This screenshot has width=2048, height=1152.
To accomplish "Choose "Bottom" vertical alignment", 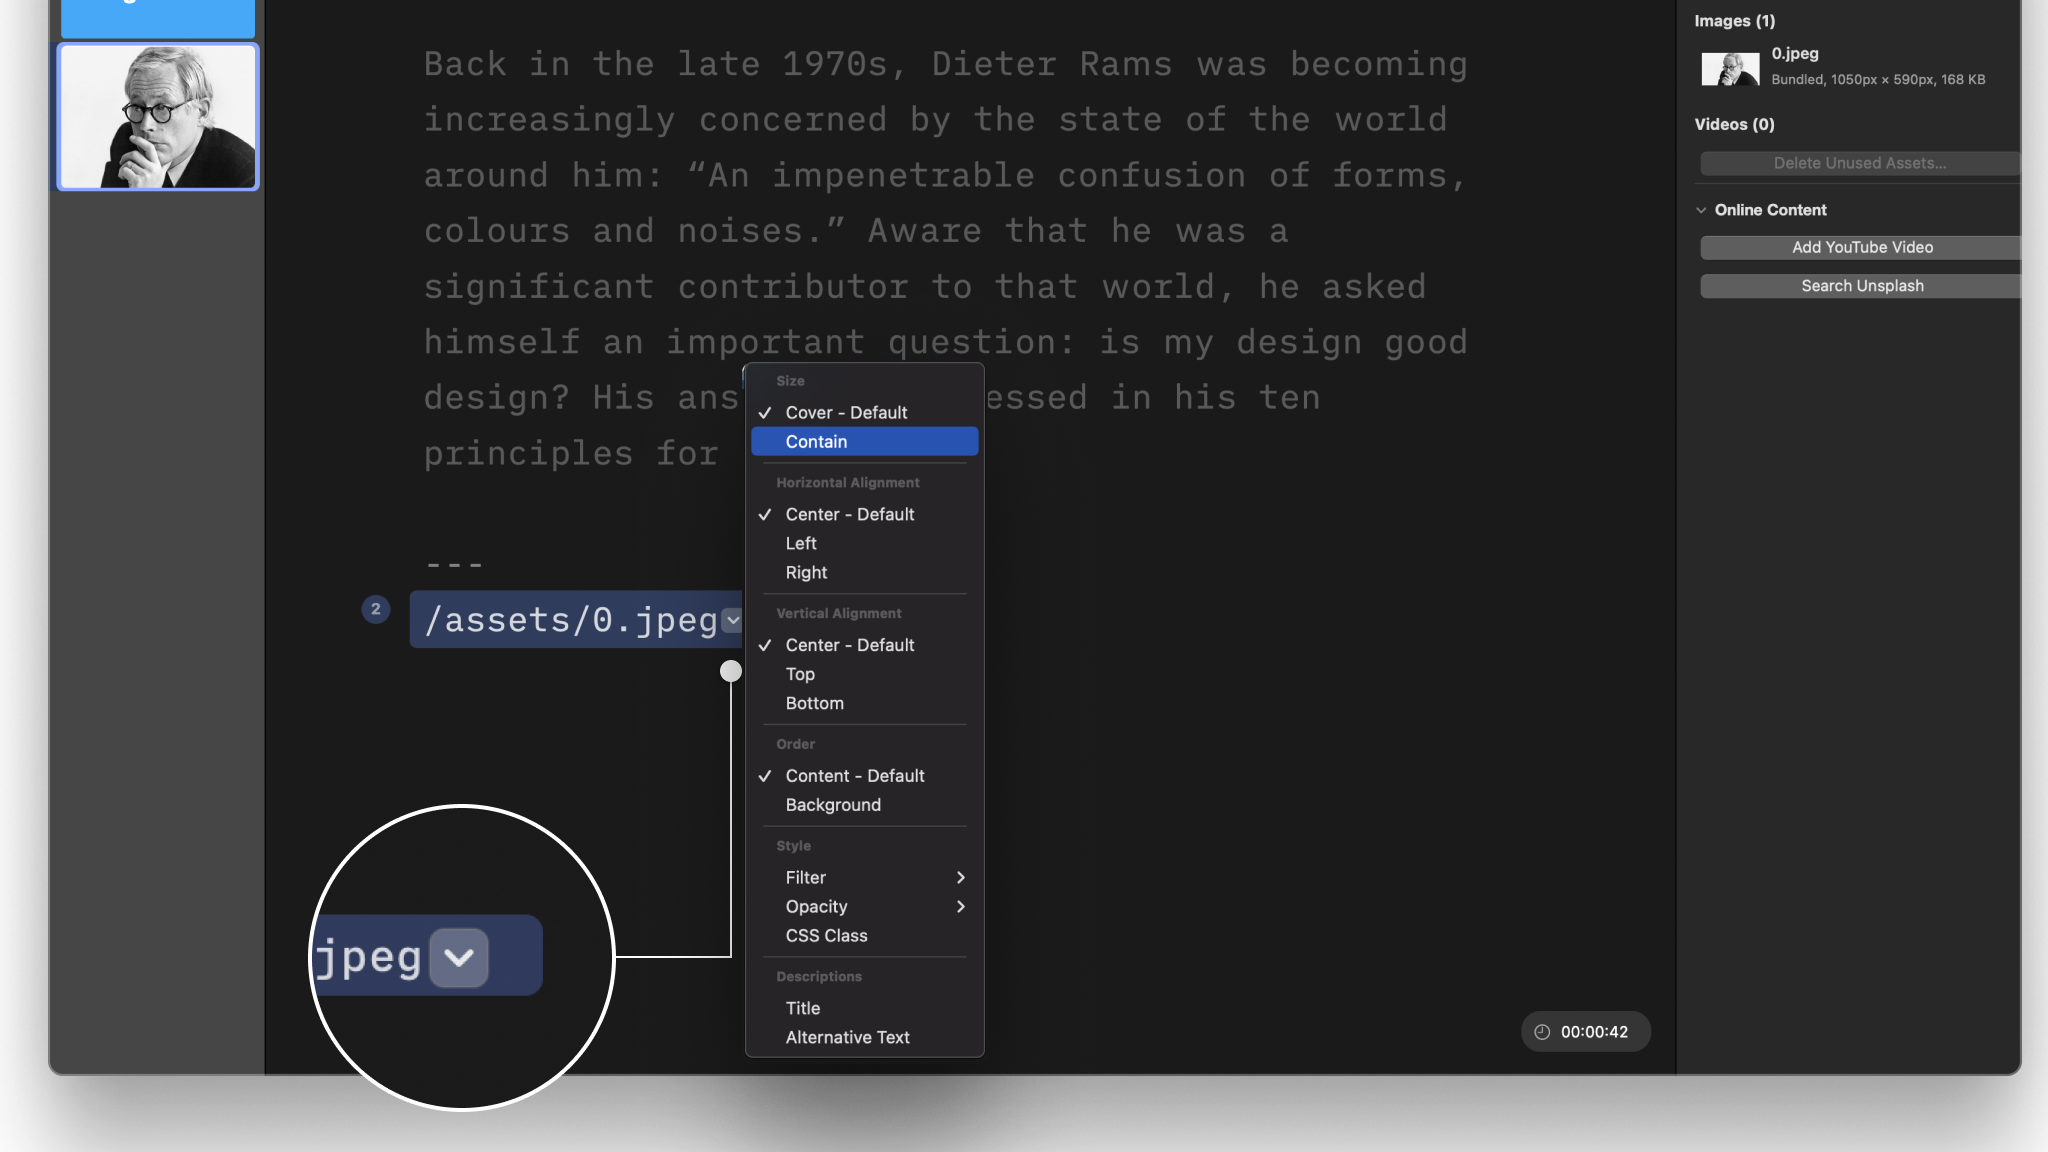I will pos(813,703).
